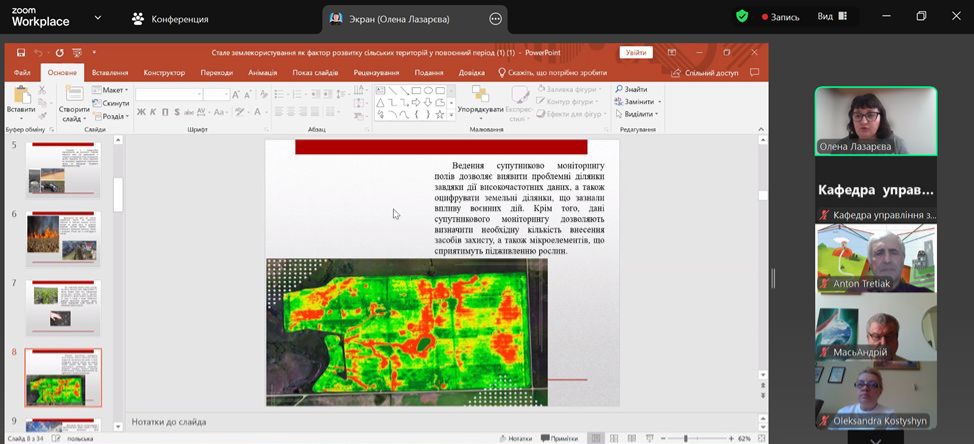Open the Розділ section dropdown

tap(111, 116)
